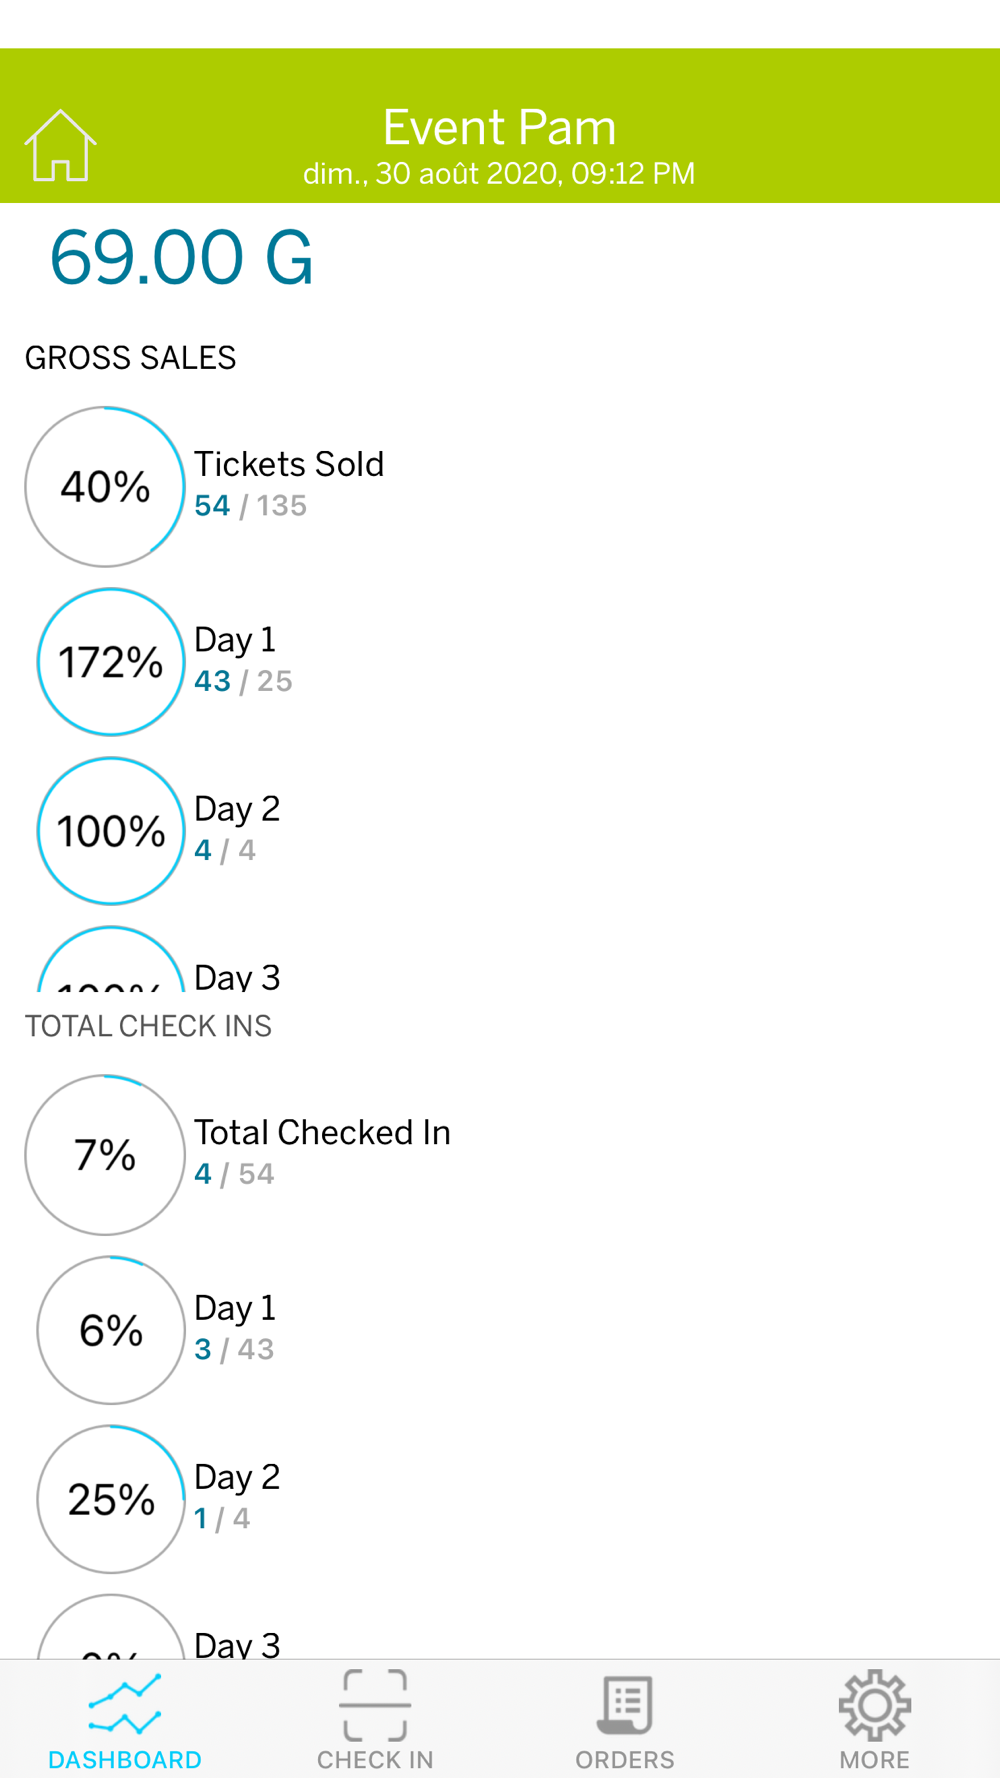1000x1778 pixels.
Task: Open the Tickets Sold 54 / 135 row
Action: point(500,487)
